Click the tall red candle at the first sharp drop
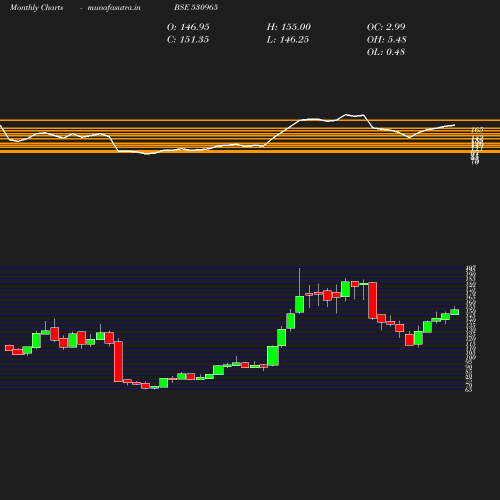Viewport: 500px width, 500px height. [118, 361]
